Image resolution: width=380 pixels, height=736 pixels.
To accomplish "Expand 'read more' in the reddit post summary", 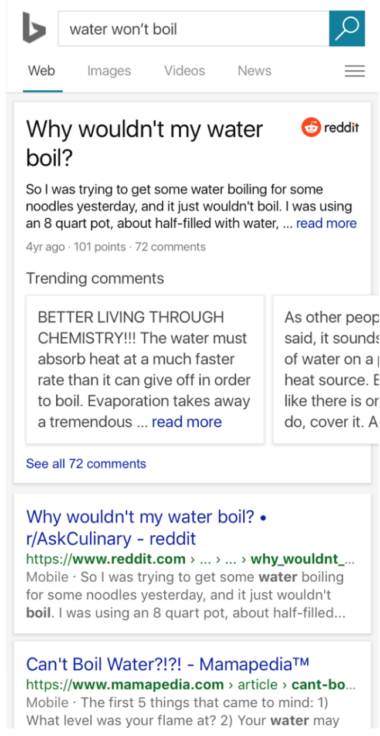I will (x=326, y=223).
